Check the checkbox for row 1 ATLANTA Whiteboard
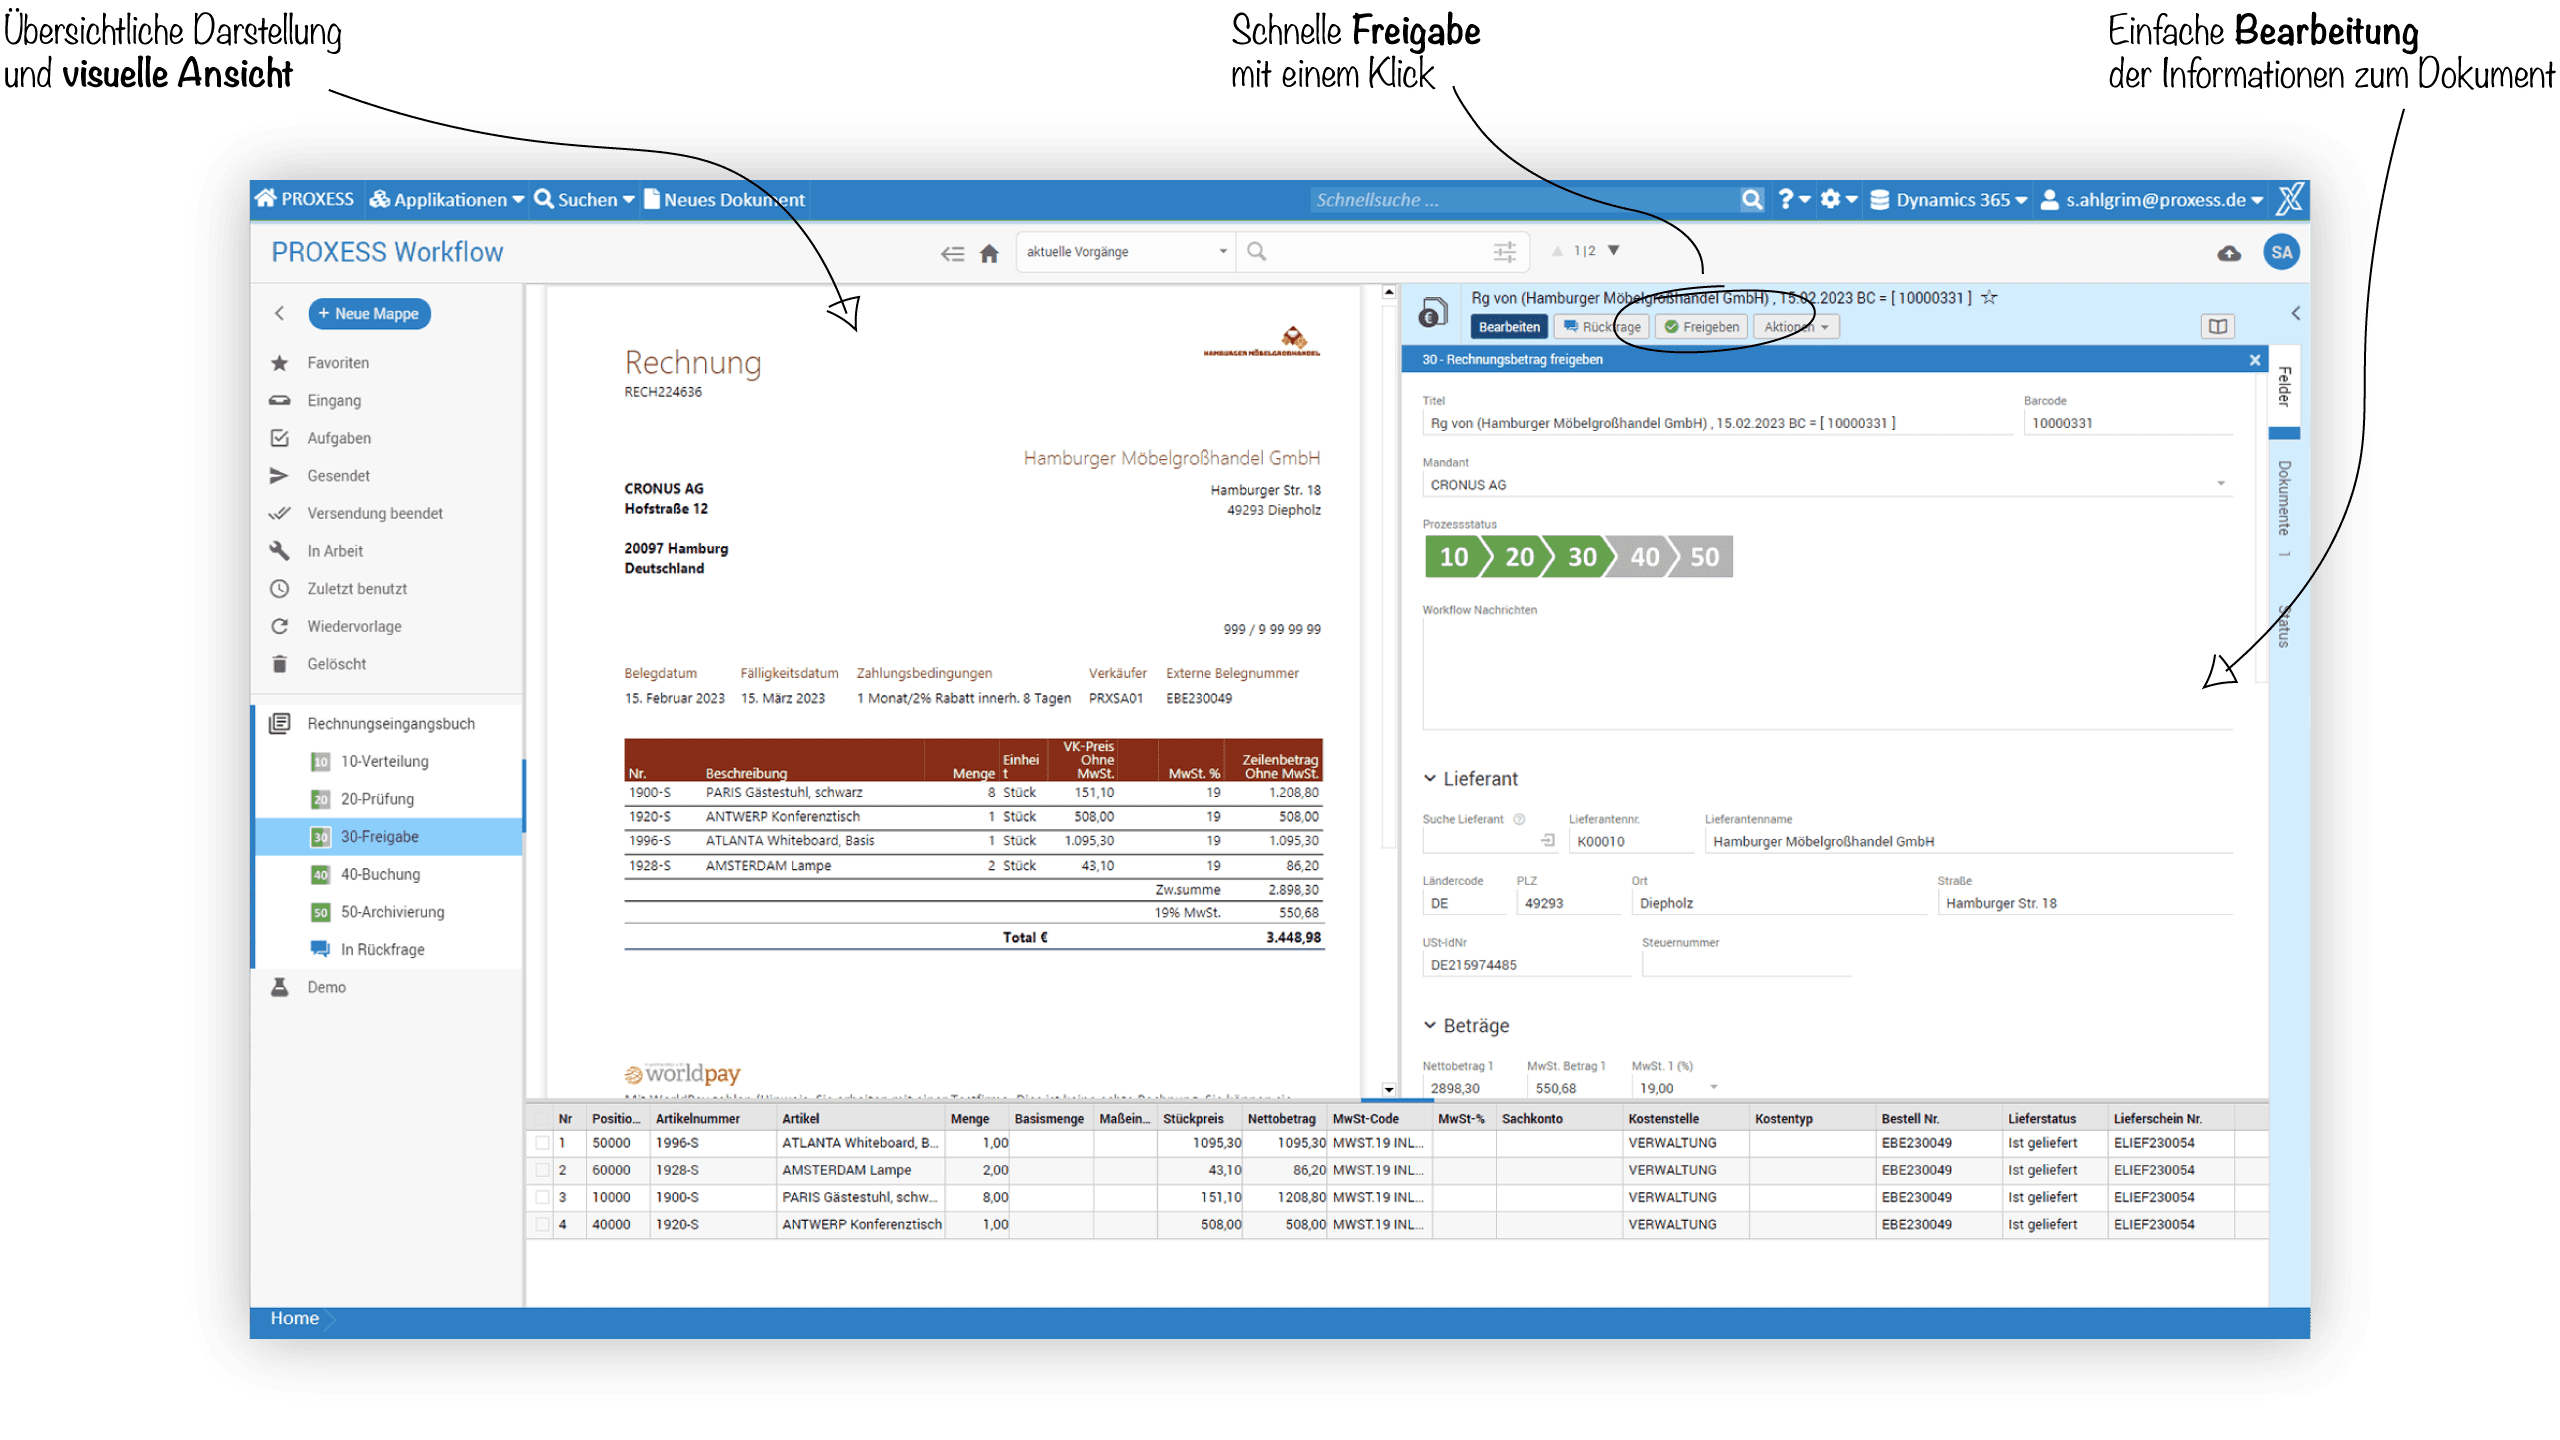 [542, 1143]
